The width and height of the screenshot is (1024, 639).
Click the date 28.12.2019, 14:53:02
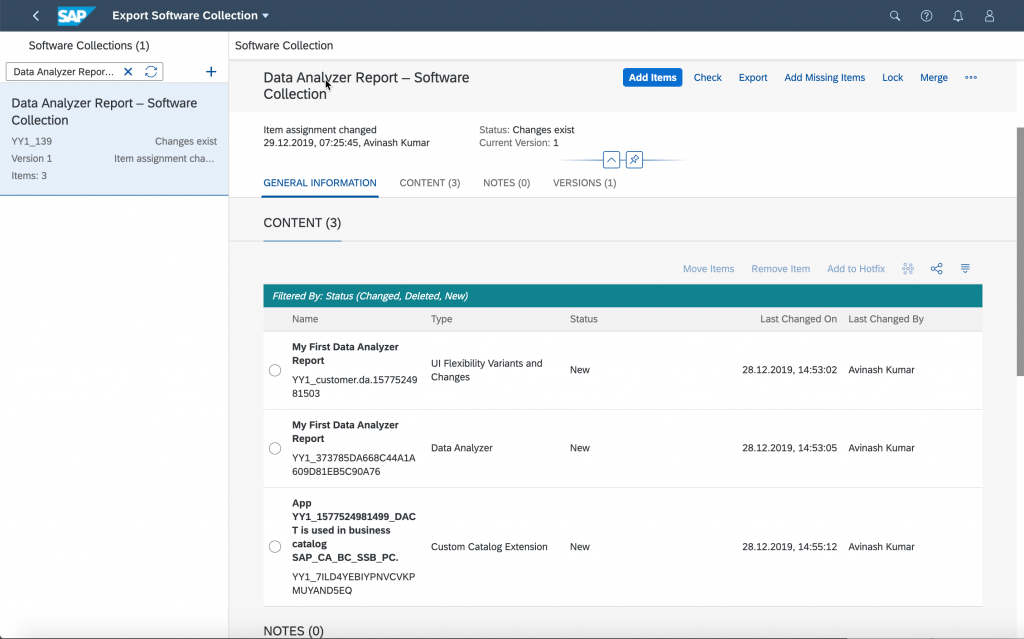tap(789, 370)
